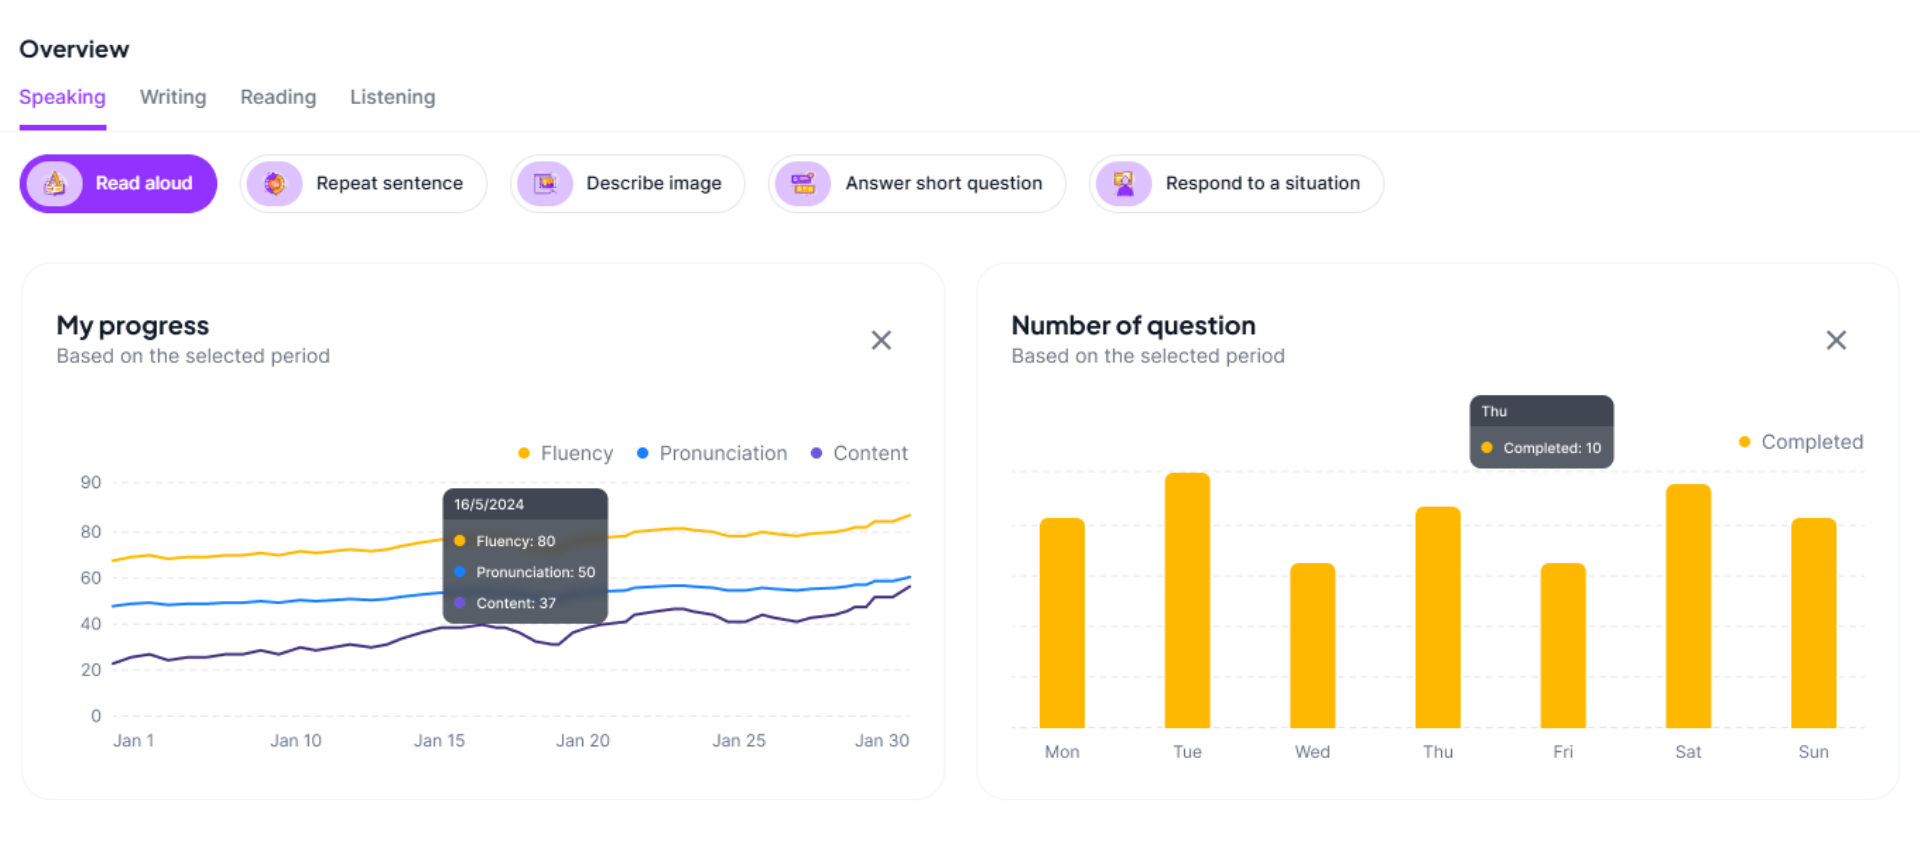Click the 'Pronunciation: 50' tooltip value
1920x848 pixels.
[x=535, y=573]
